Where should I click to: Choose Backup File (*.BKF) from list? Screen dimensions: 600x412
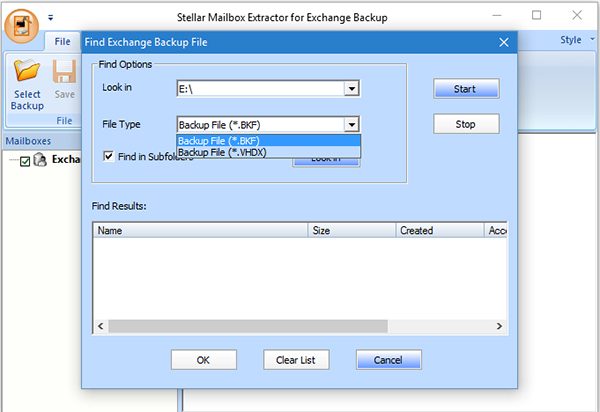coord(268,141)
